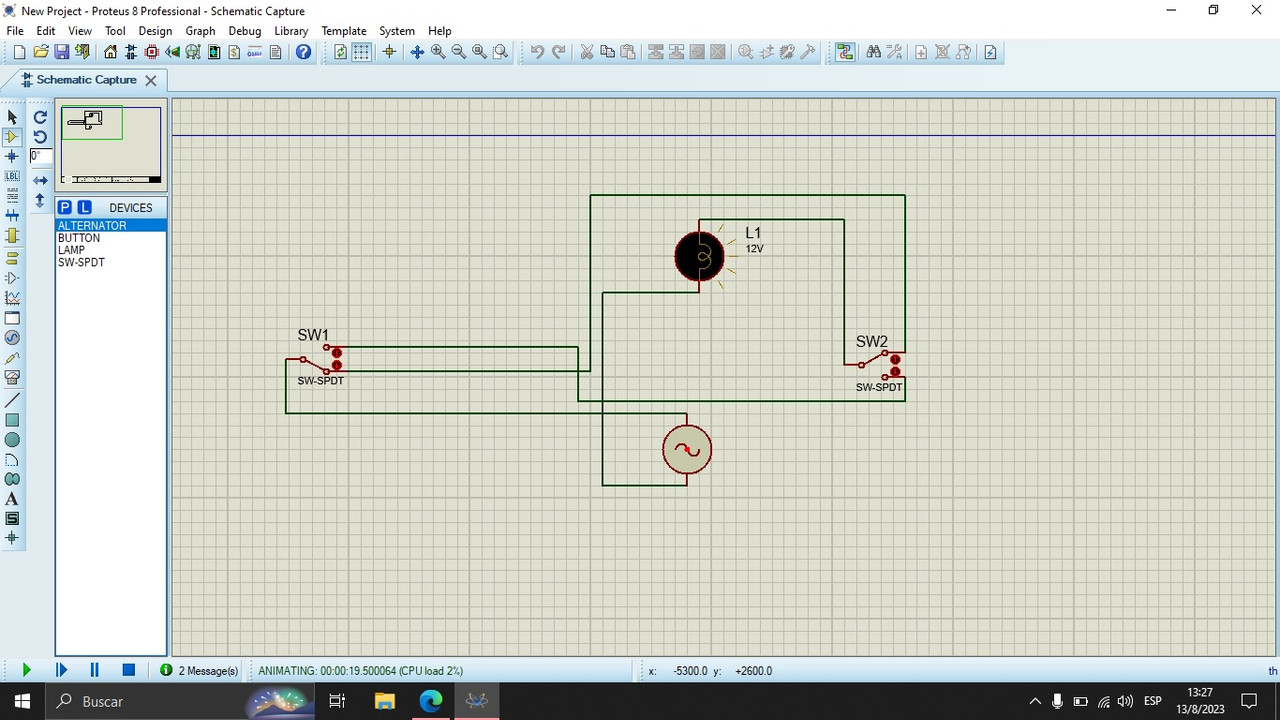Image resolution: width=1280 pixels, height=720 pixels.
Task: Zoom out of the schematic
Action: [x=459, y=52]
